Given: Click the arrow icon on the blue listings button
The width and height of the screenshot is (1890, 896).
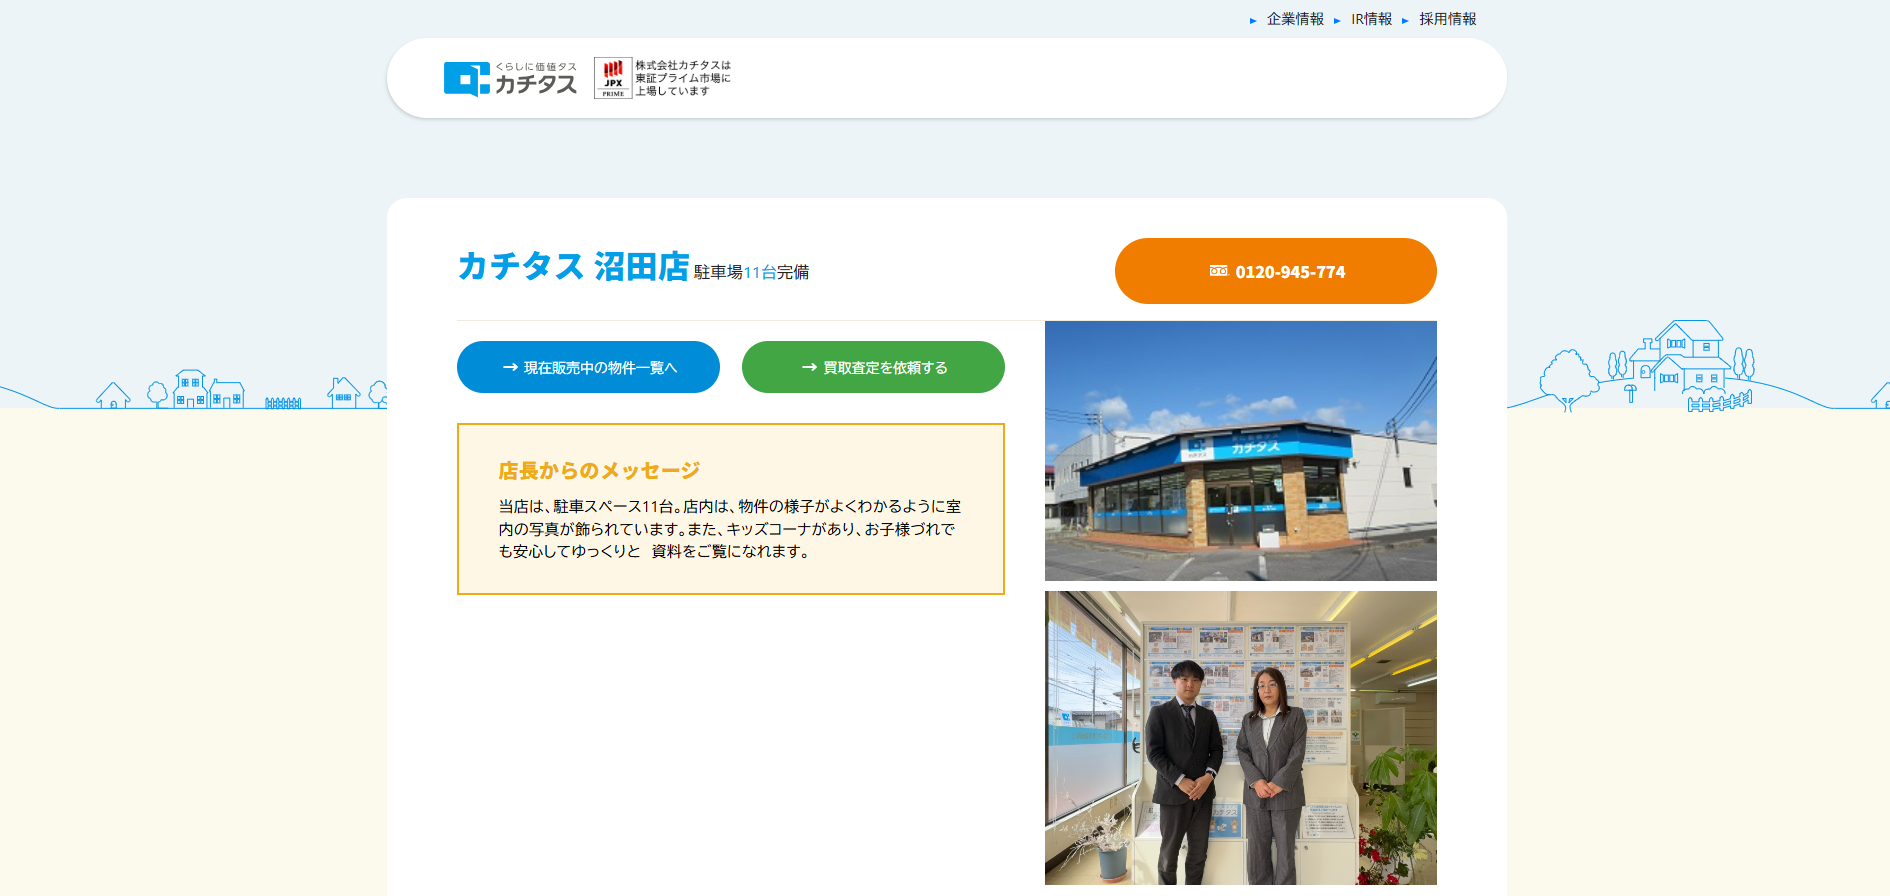Looking at the screenshot, I should click(510, 367).
